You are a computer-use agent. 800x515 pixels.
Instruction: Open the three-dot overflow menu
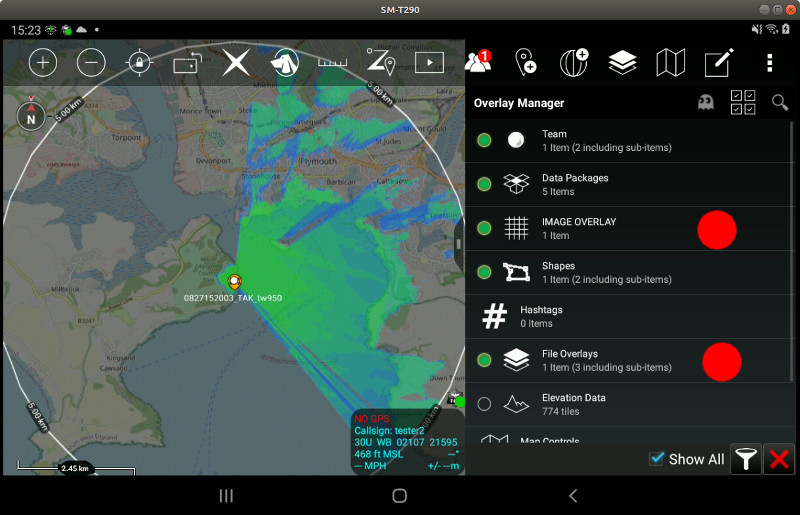(x=769, y=63)
